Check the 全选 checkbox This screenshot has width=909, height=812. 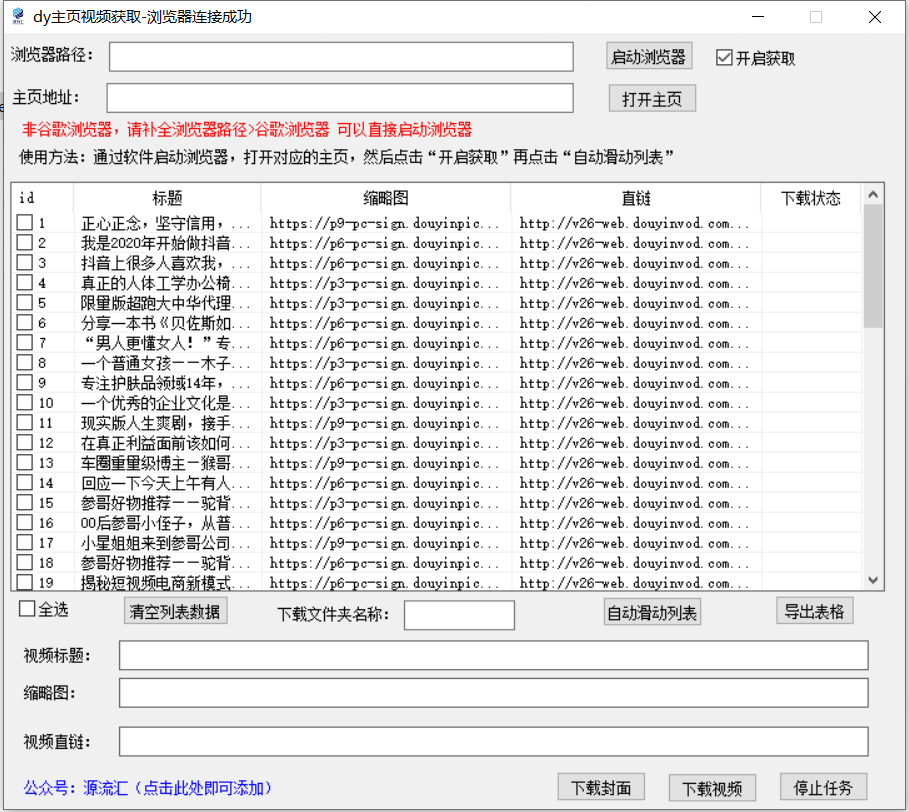[x=27, y=609]
